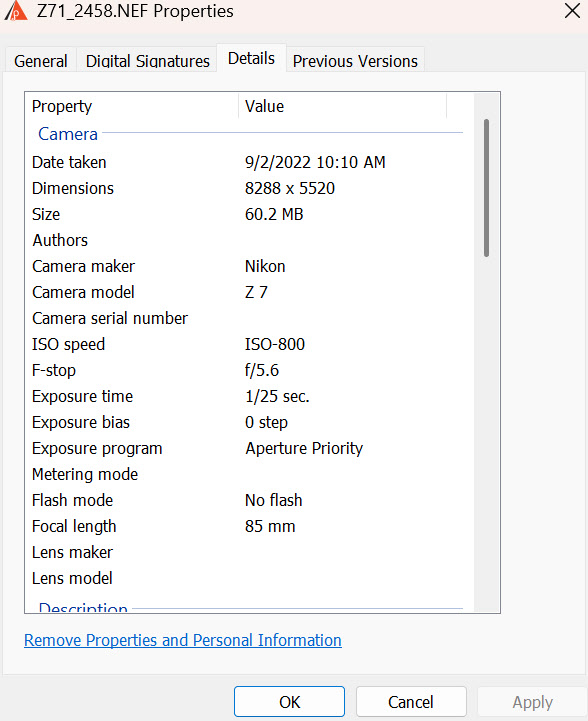
Task: Click the date value 9/2/2022 10:10 AM
Action: [315, 162]
